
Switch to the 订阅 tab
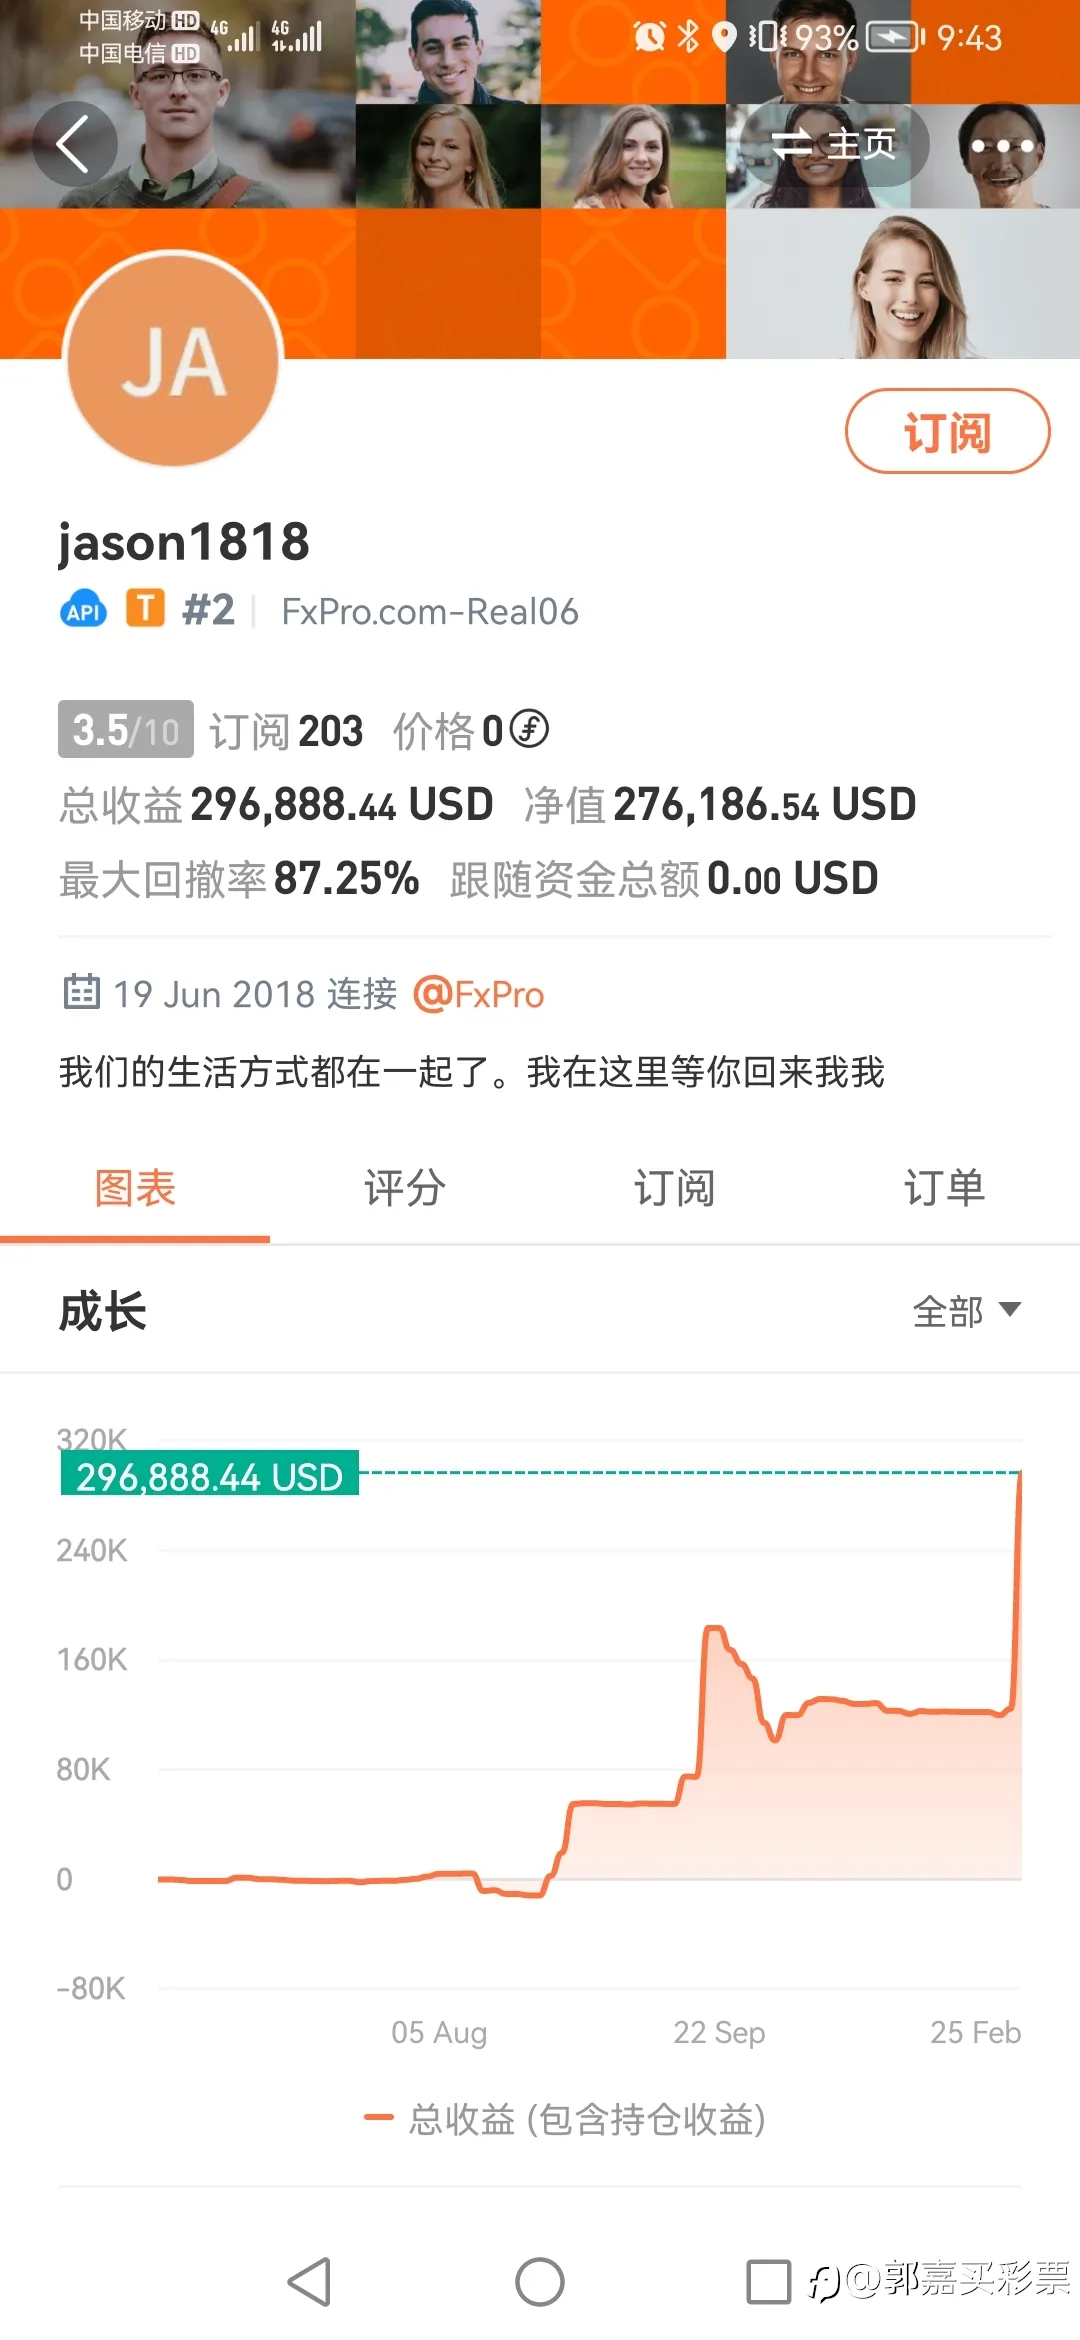(675, 1189)
